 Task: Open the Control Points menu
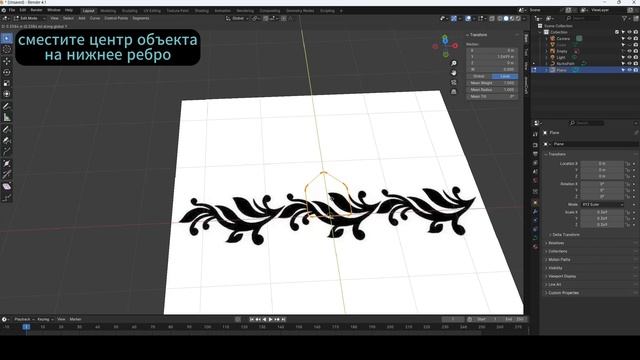pos(116,18)
